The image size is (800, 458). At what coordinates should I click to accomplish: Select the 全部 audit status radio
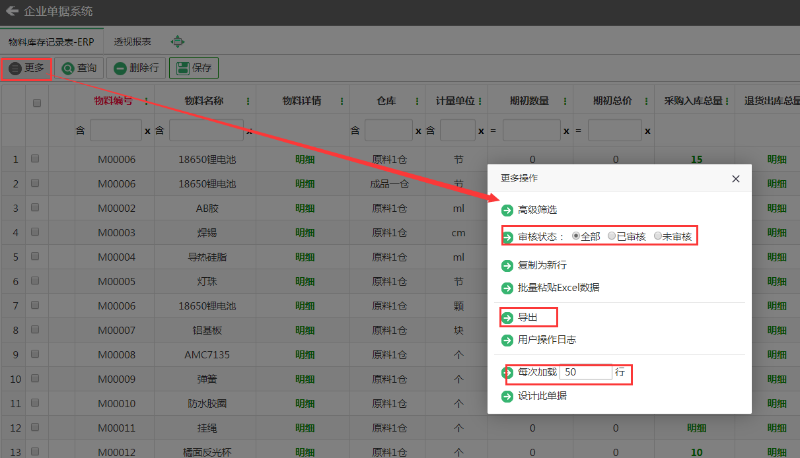pos(576,236)
